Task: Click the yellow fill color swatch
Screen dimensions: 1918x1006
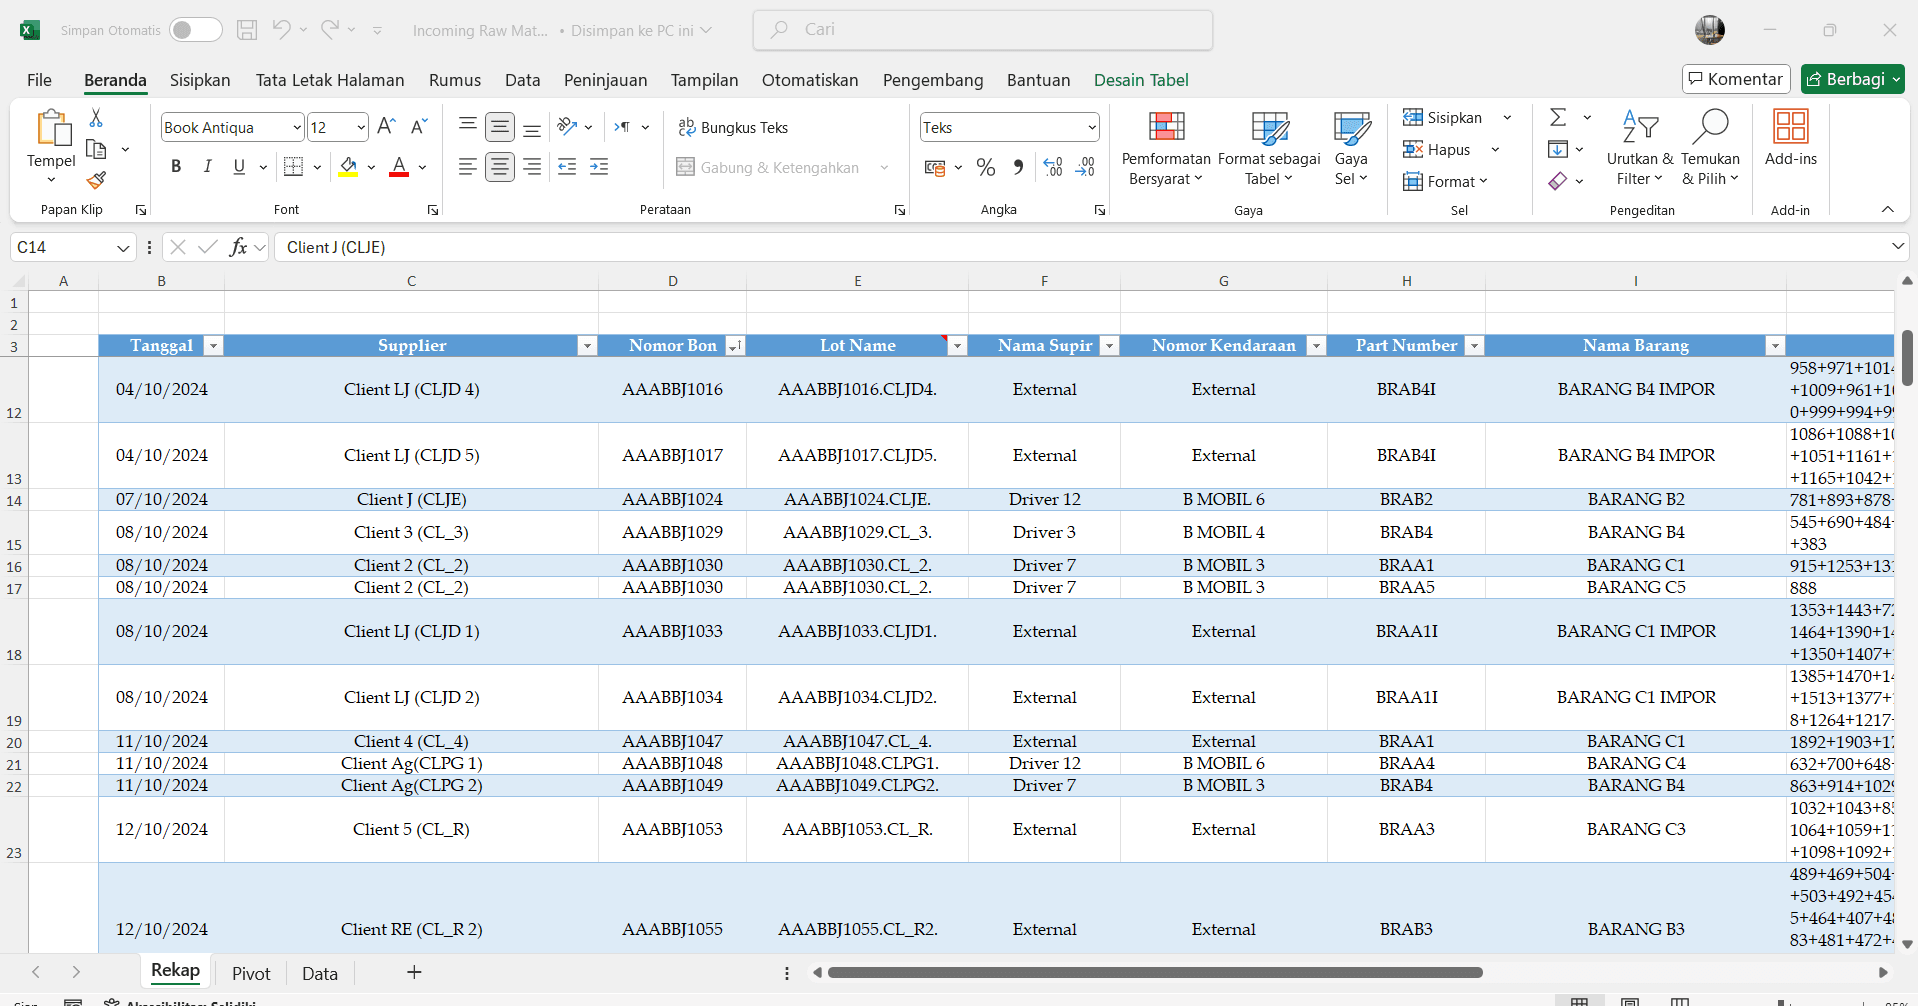Action: pyautogui.click(x=348, y=167)
